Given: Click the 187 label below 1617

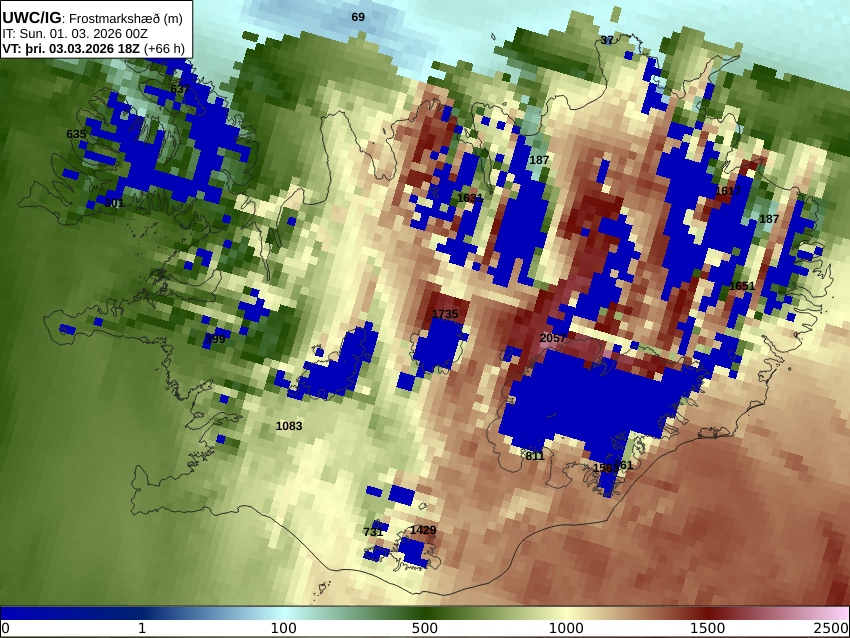Looking at the screenshot, I should click(769, 219).
